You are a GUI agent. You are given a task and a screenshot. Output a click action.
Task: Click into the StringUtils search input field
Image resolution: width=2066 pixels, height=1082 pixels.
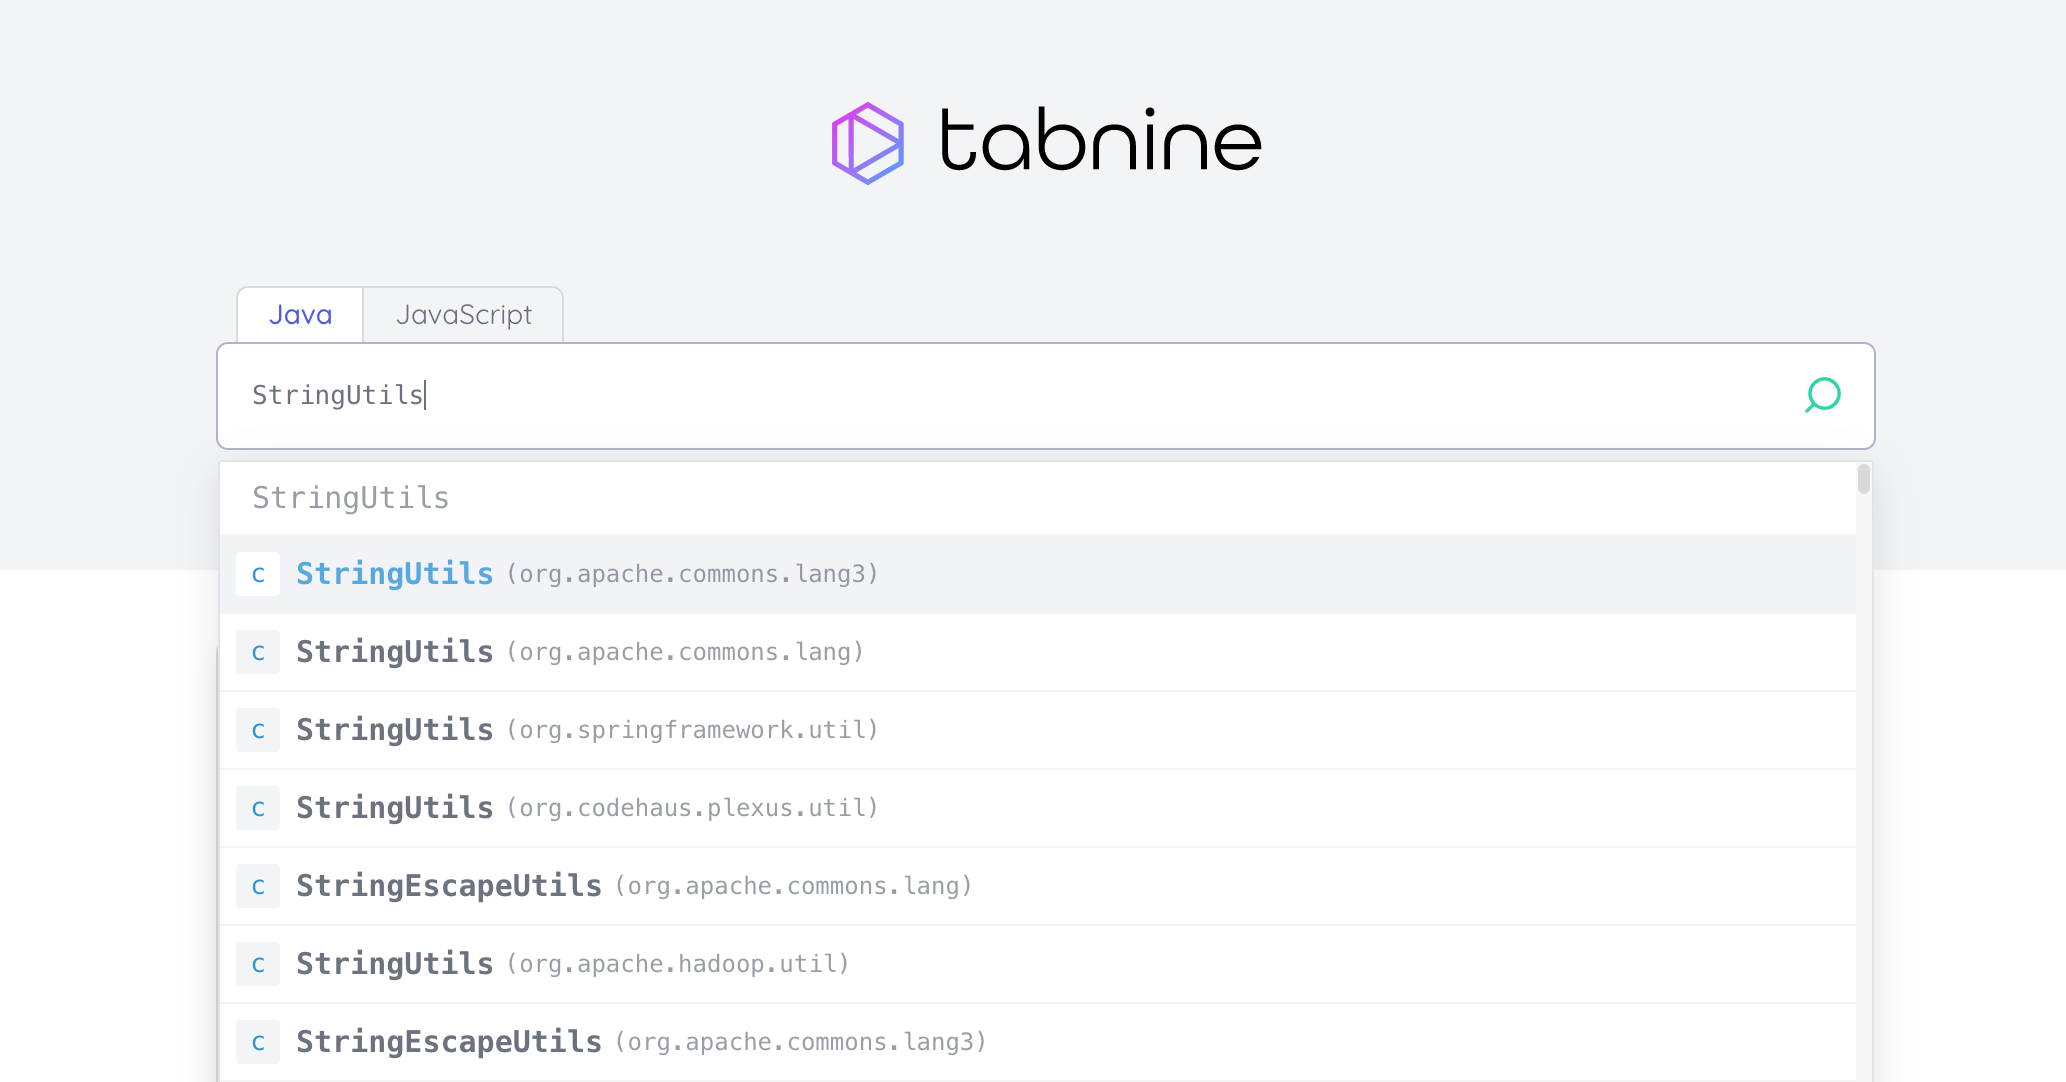(x=1000, y=395)
